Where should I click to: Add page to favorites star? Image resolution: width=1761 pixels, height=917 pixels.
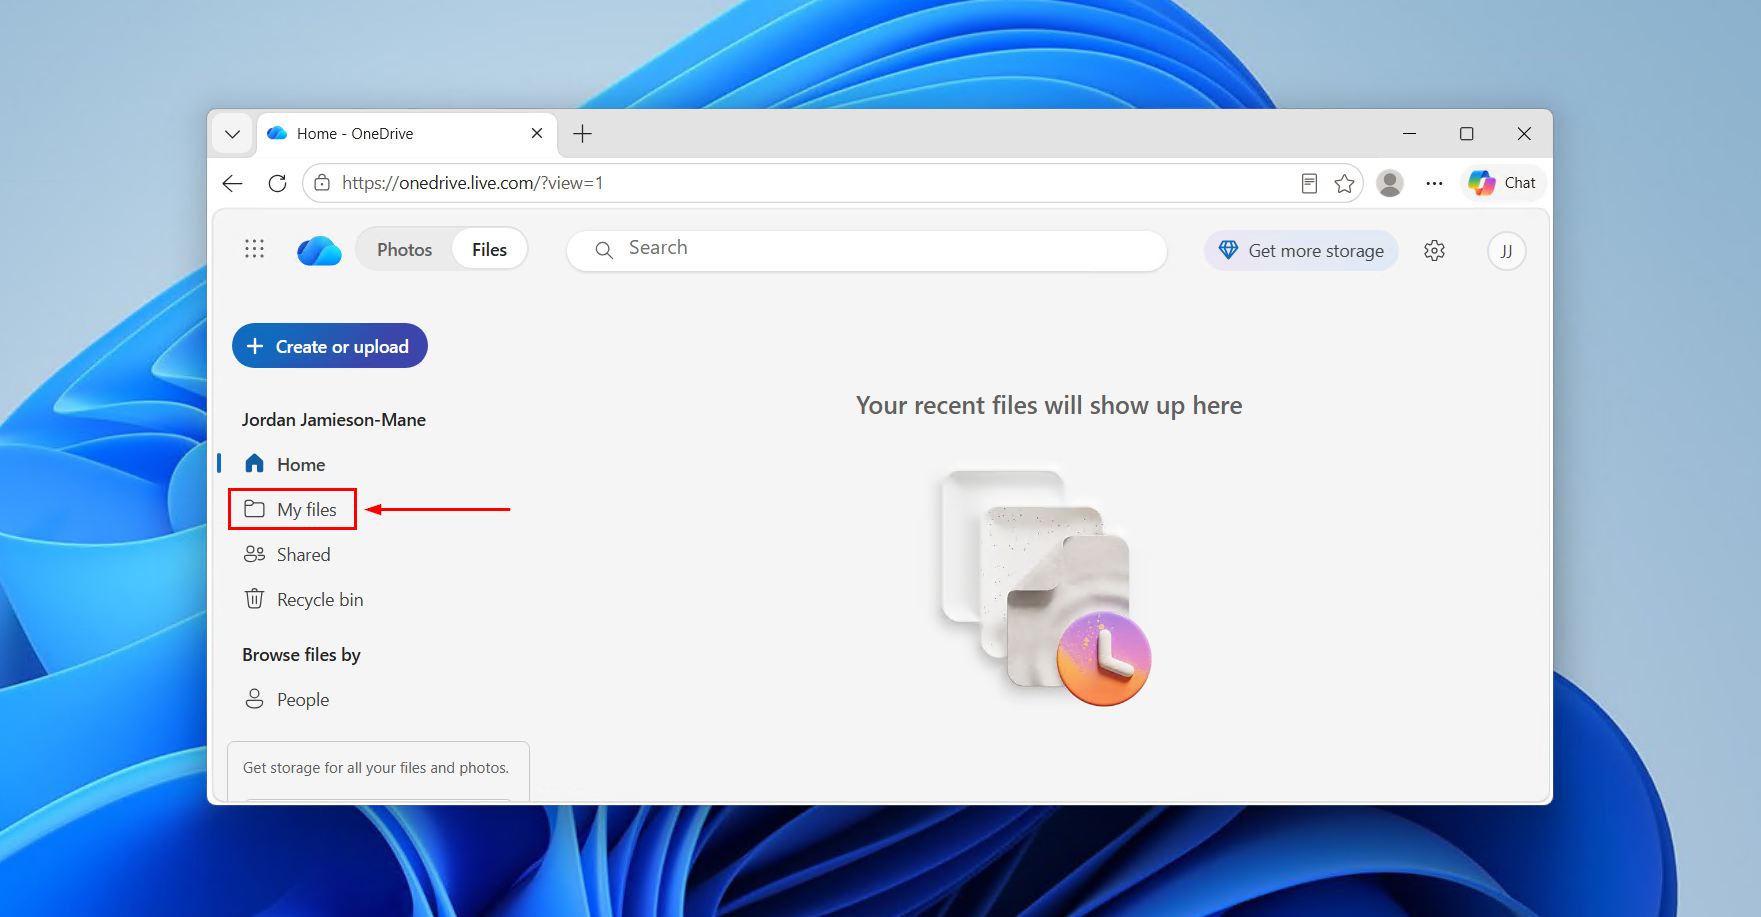(1344, 183)
